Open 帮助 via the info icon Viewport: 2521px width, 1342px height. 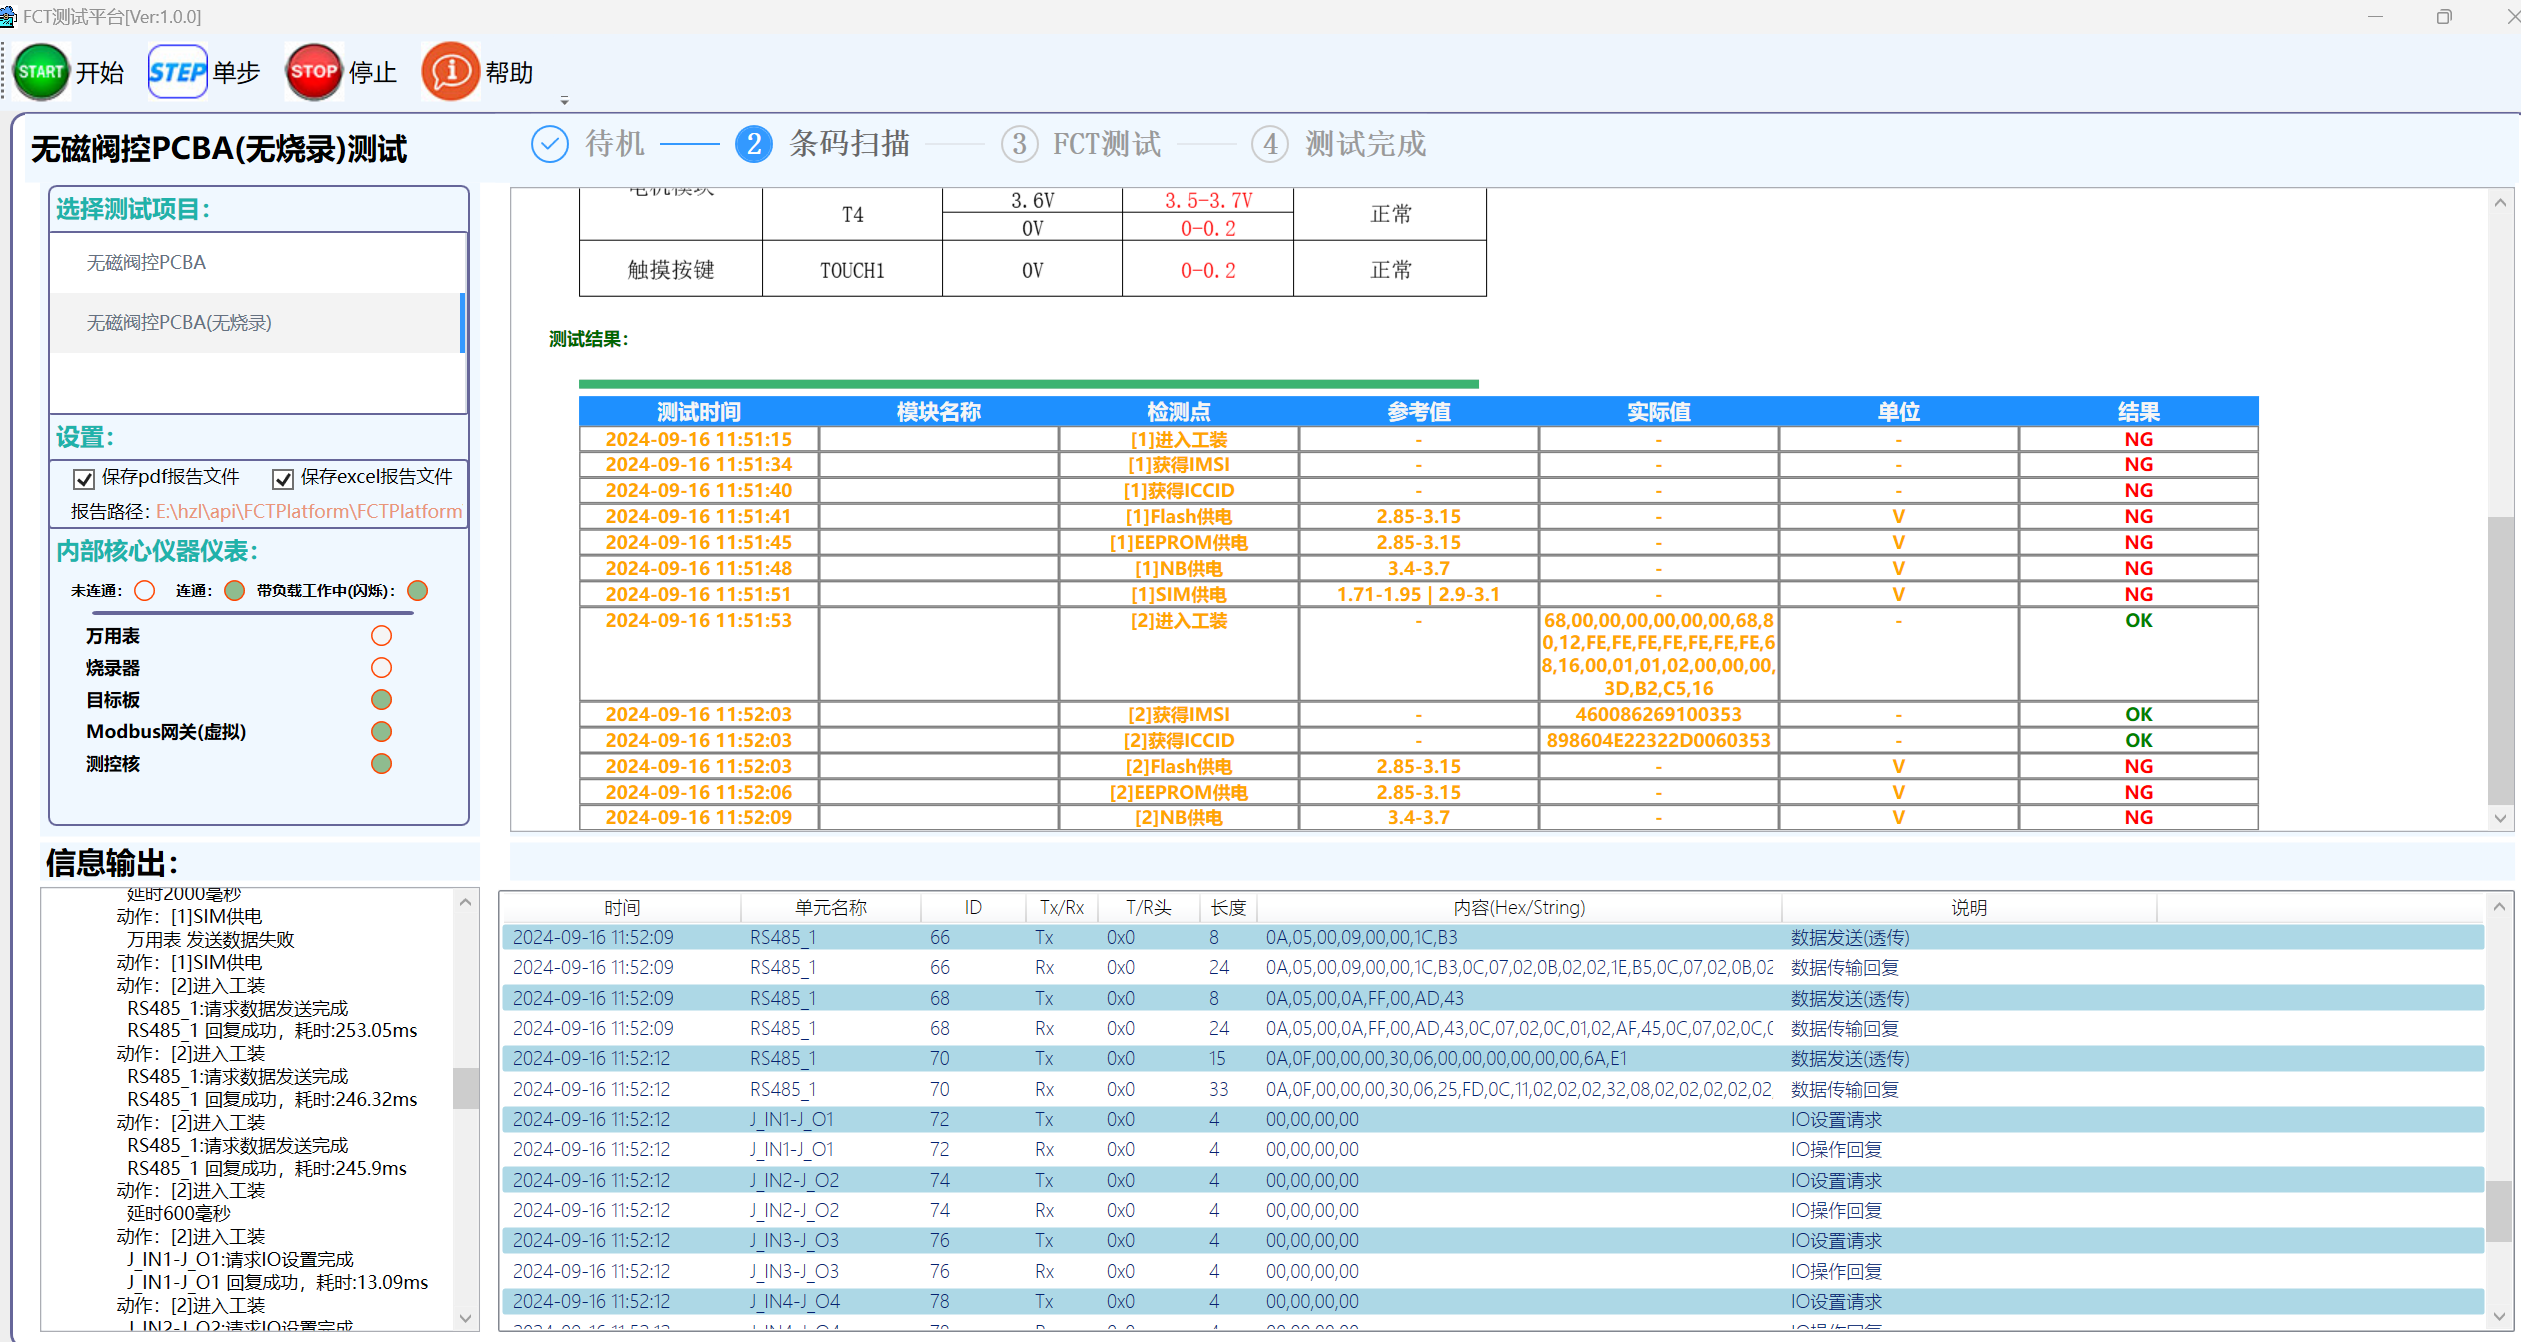(x=449, y=70)
